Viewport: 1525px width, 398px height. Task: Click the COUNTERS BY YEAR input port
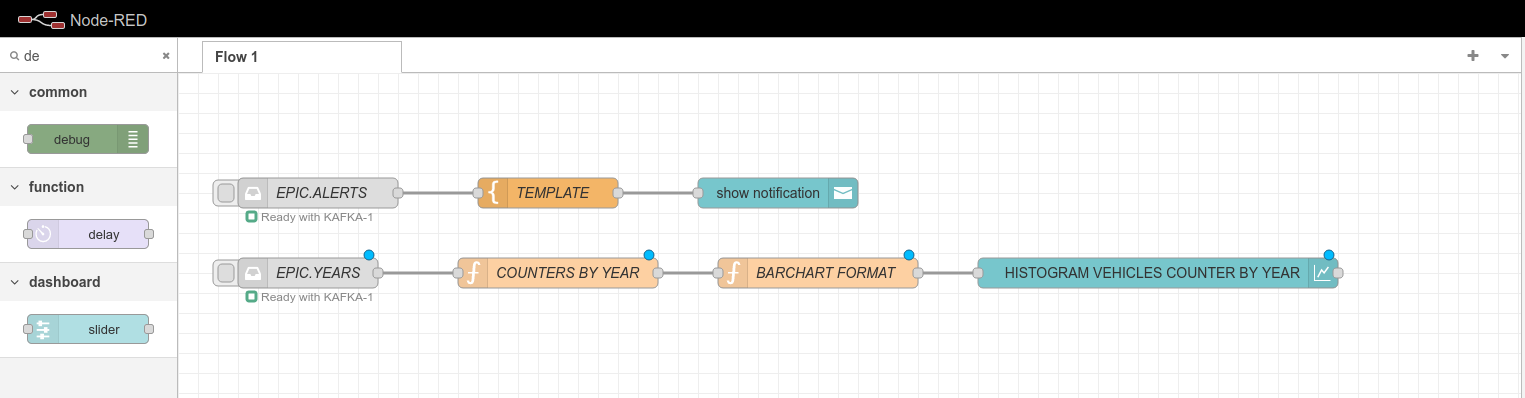coord(458,272)
